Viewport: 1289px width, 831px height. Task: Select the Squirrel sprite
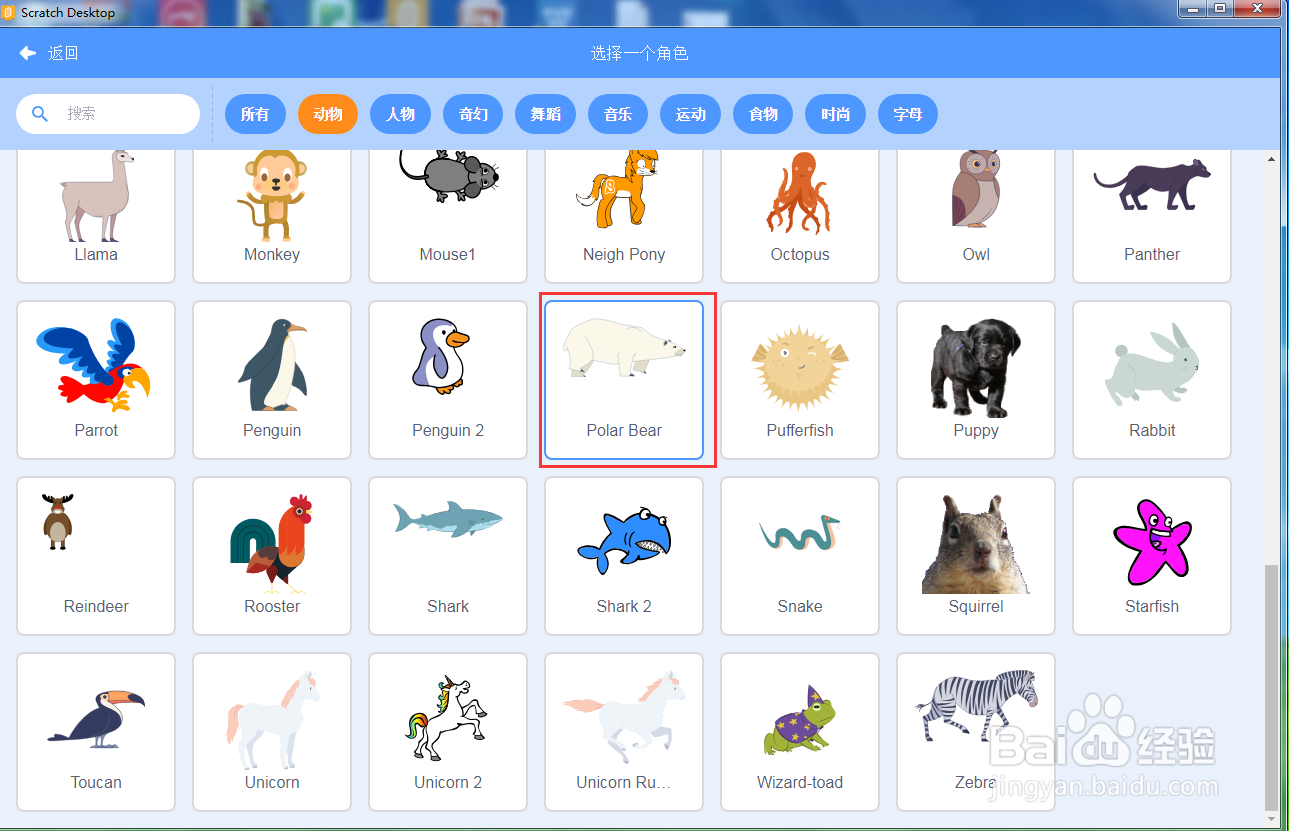[x=976, y=556]
